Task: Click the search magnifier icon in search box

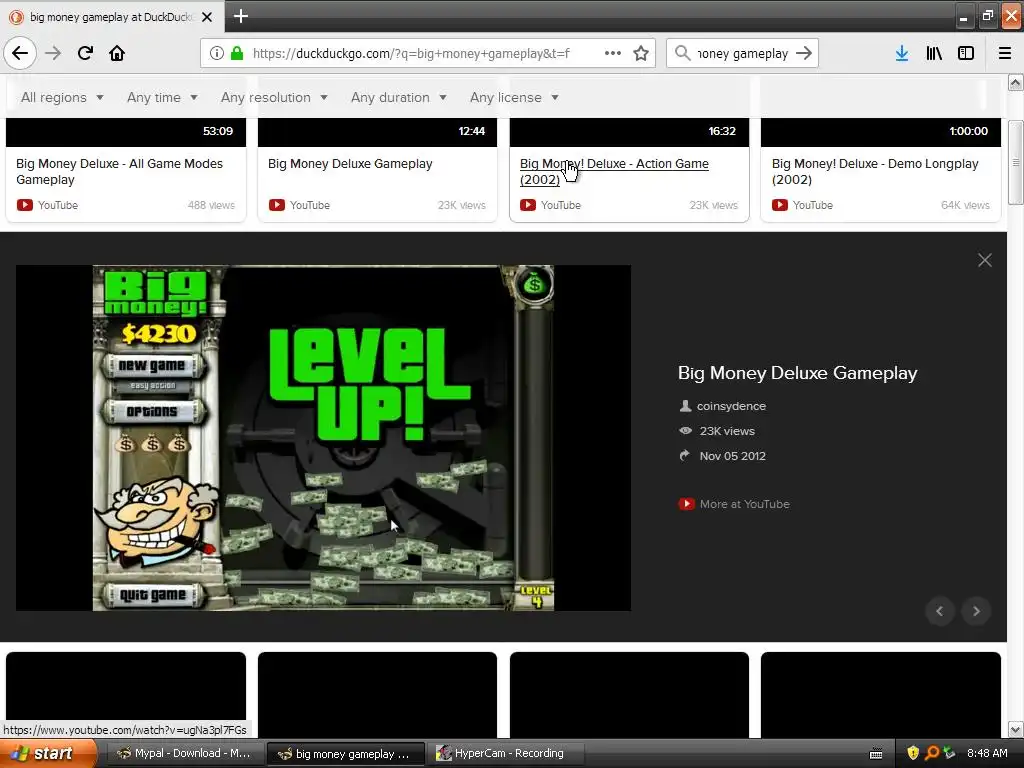Action: tap(682, 53)
